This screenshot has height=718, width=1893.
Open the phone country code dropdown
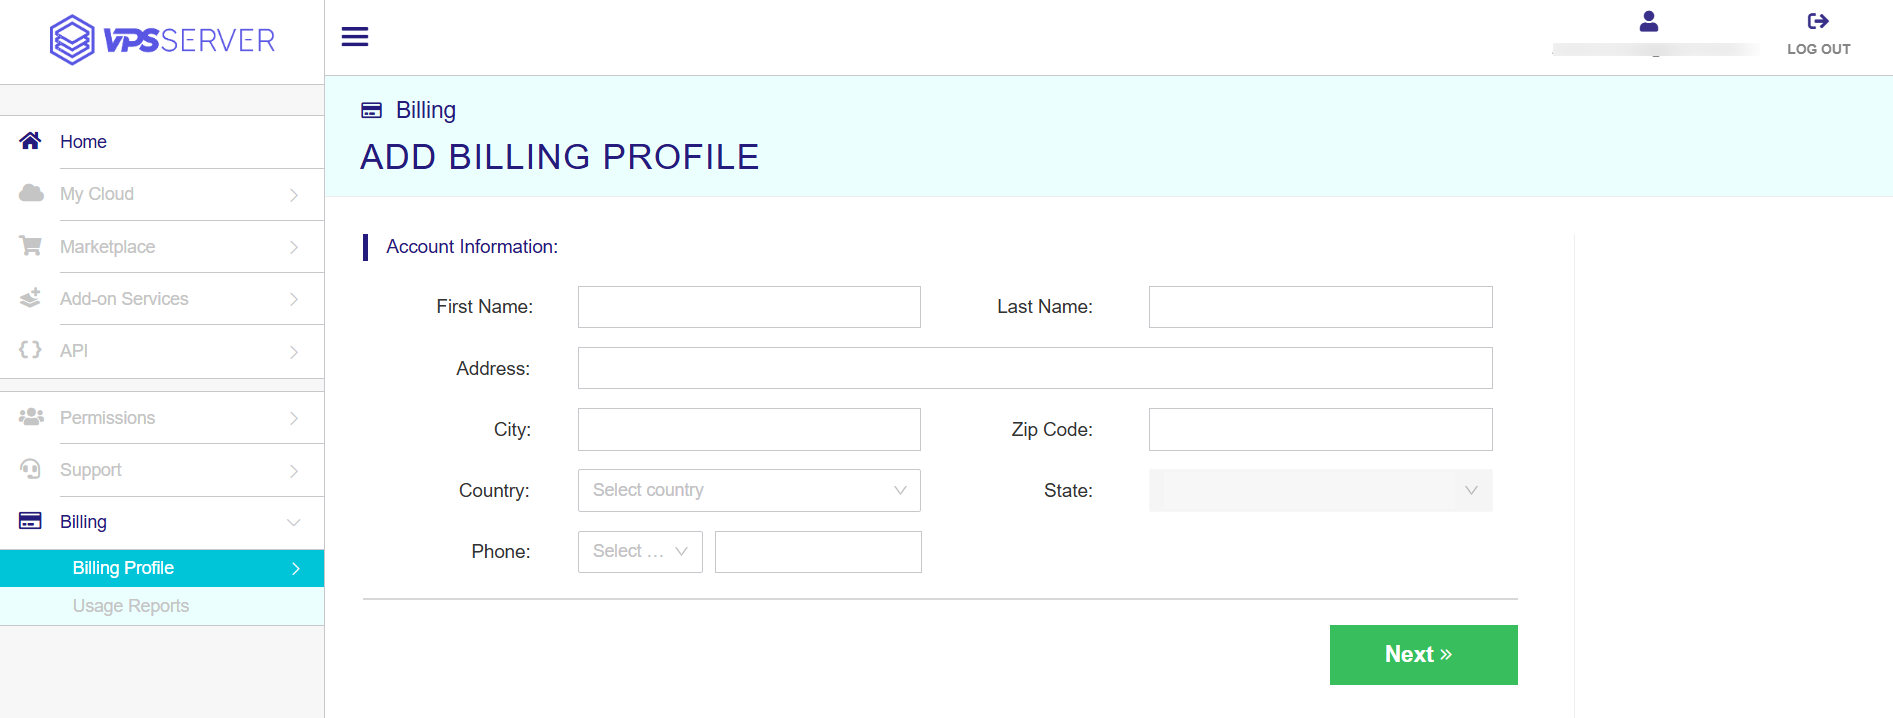[640, 551]
